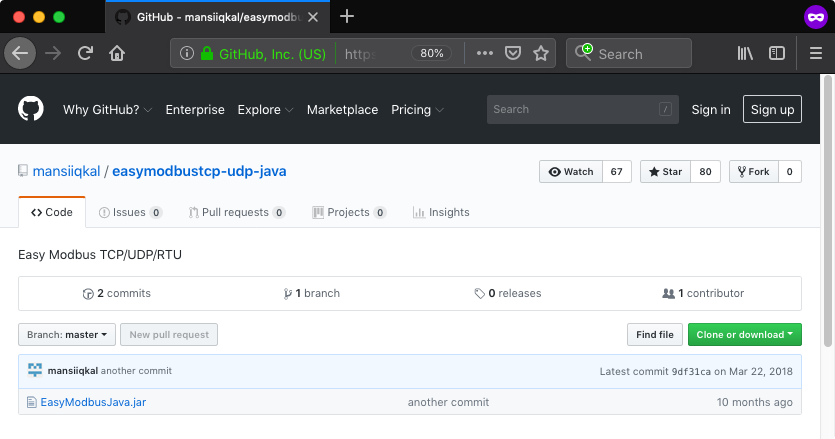835x439 pixels.
Task: Expand the Why GitHub? menu
Action: tap(107, 110)
